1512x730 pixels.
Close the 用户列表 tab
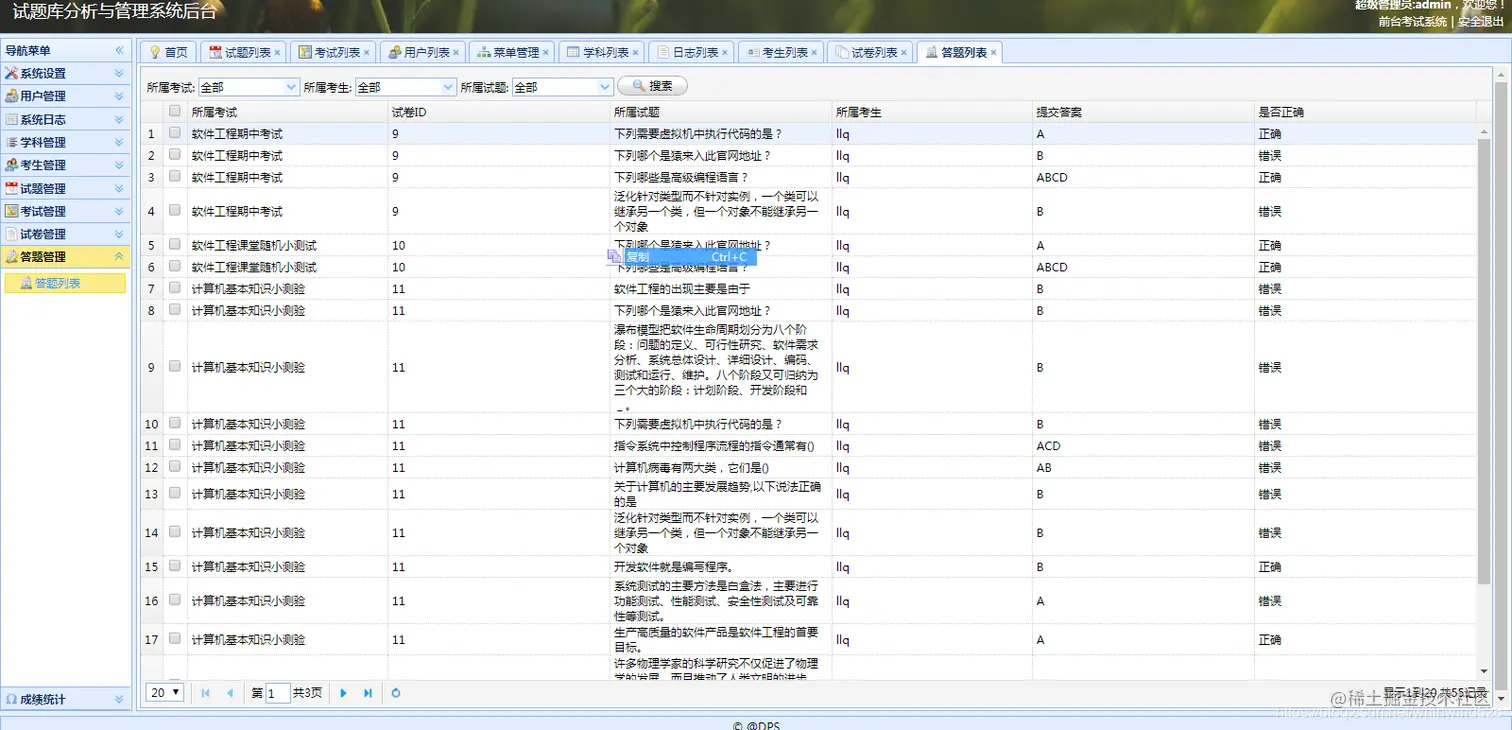[456, 53]
